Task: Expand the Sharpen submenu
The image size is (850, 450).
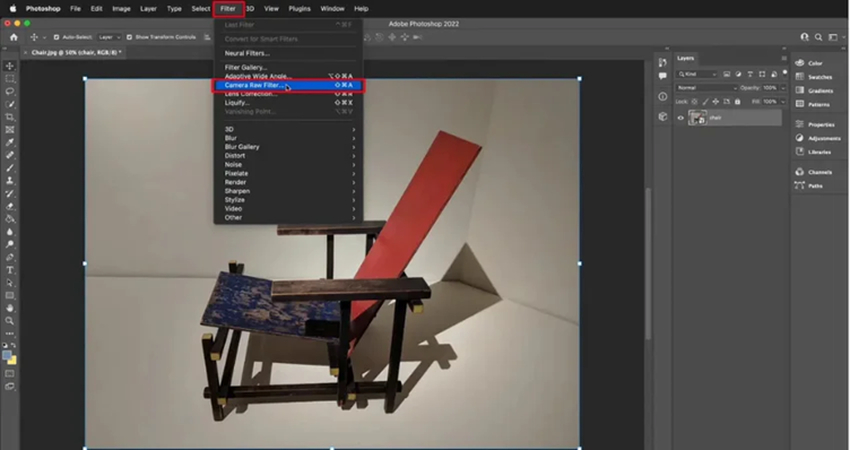Action: click(288, 191)
